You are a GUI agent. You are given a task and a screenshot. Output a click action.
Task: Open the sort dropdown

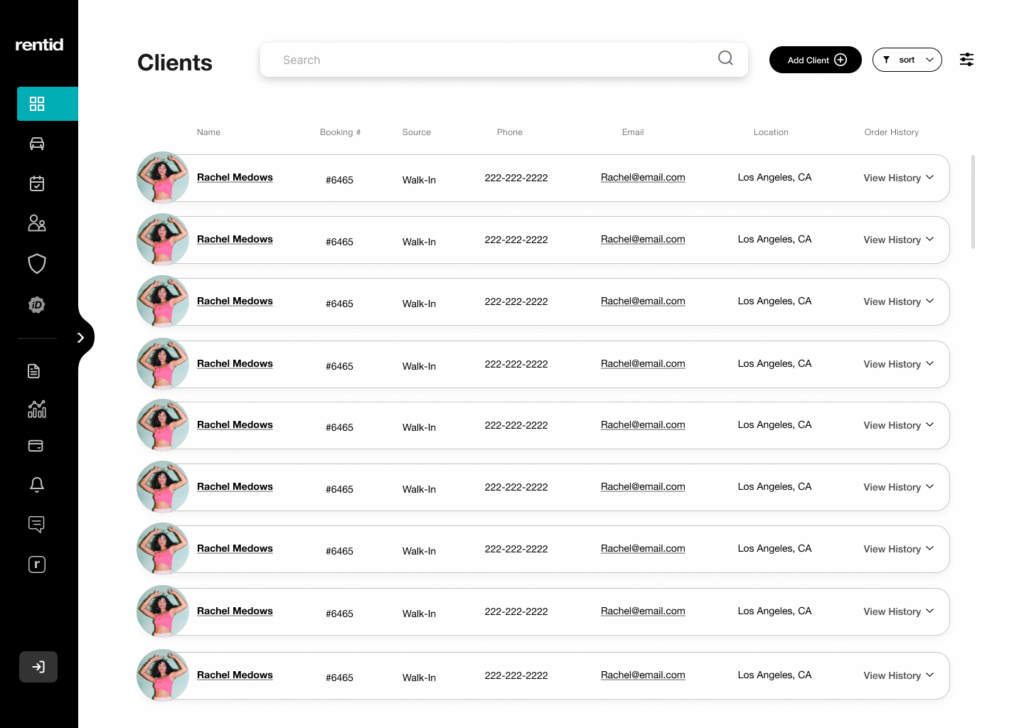[x=907, y=60]
